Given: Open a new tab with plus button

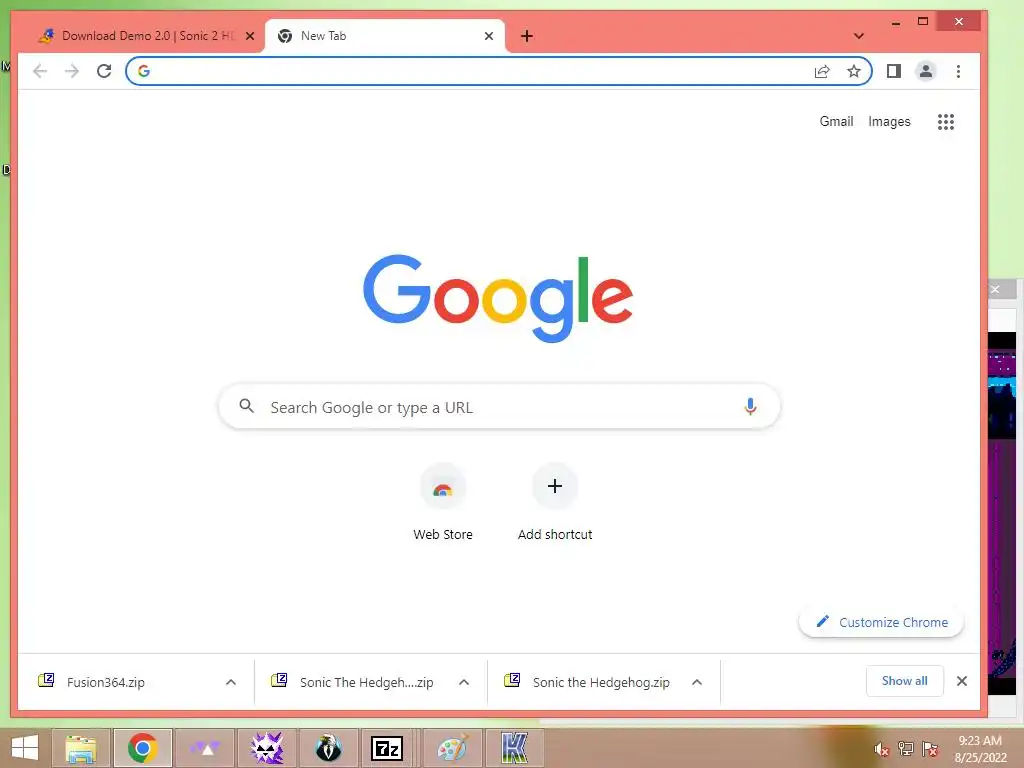Looking at the screenshot, I should coord(527,36).
